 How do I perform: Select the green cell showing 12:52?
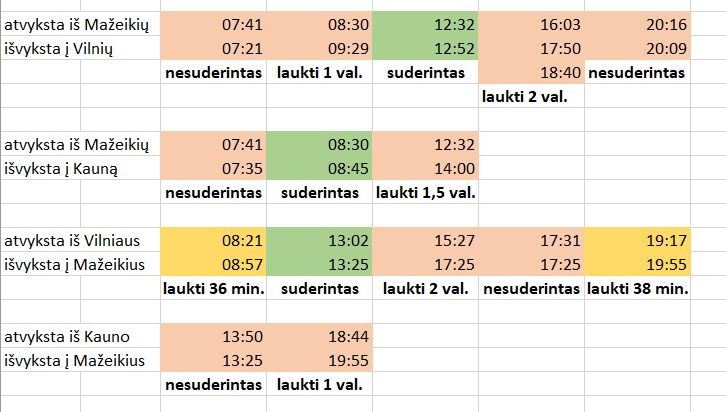[424, 48]
